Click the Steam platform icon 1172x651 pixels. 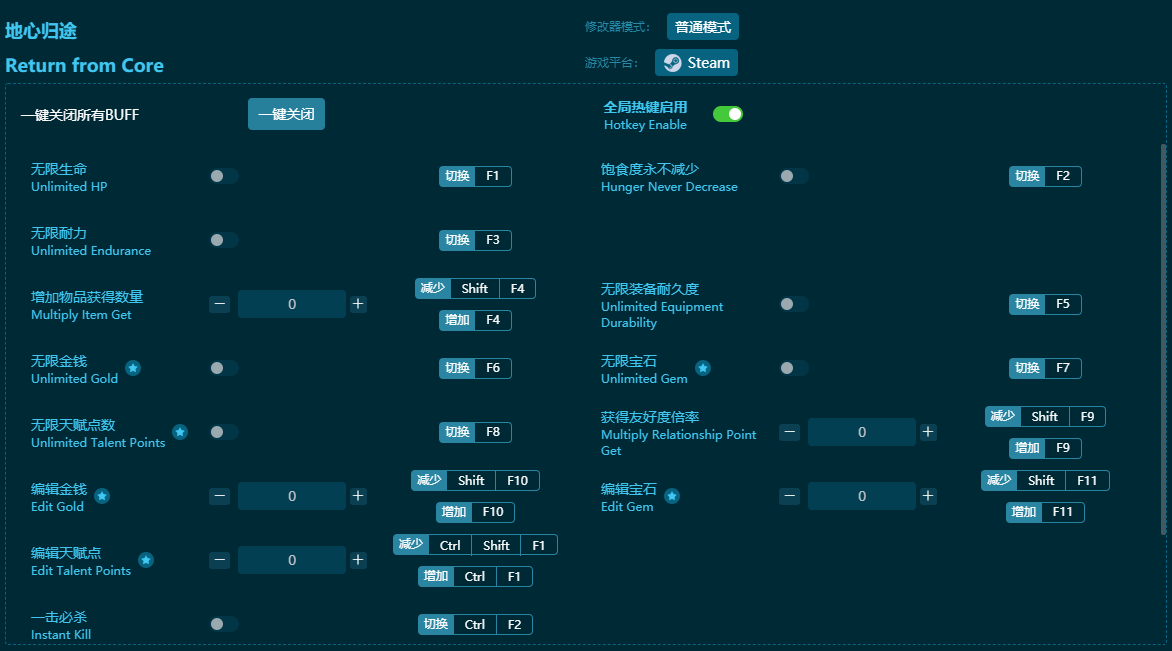(x=670, y=62)
